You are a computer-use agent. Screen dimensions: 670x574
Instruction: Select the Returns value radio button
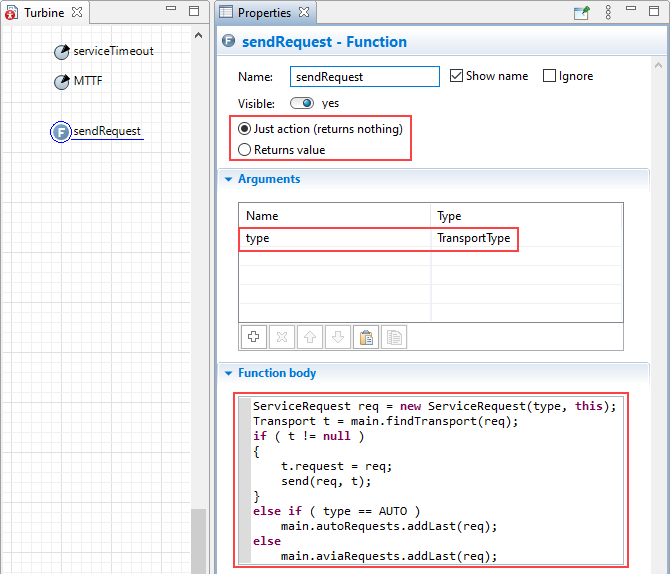(244, 150)
